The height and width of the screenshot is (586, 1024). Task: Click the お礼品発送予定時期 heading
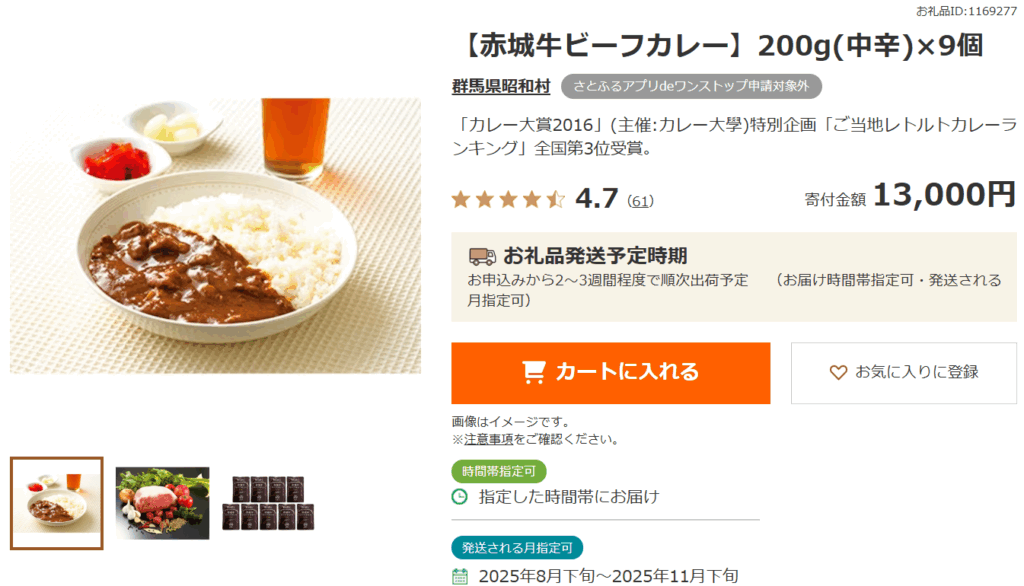point(595,255)
